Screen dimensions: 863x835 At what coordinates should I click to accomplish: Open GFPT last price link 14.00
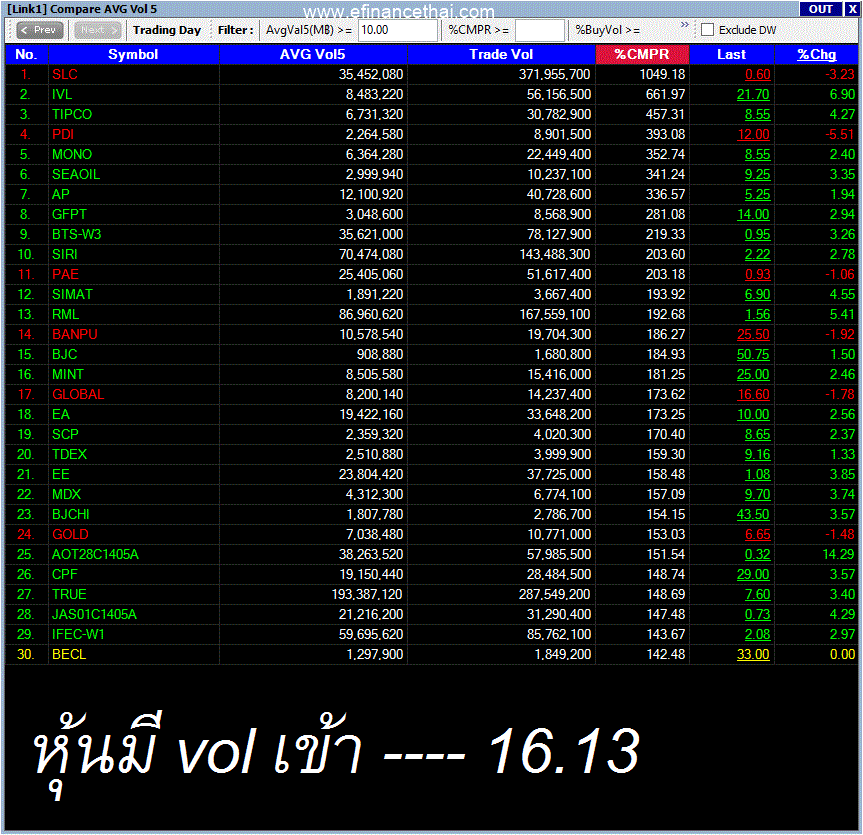753,215
